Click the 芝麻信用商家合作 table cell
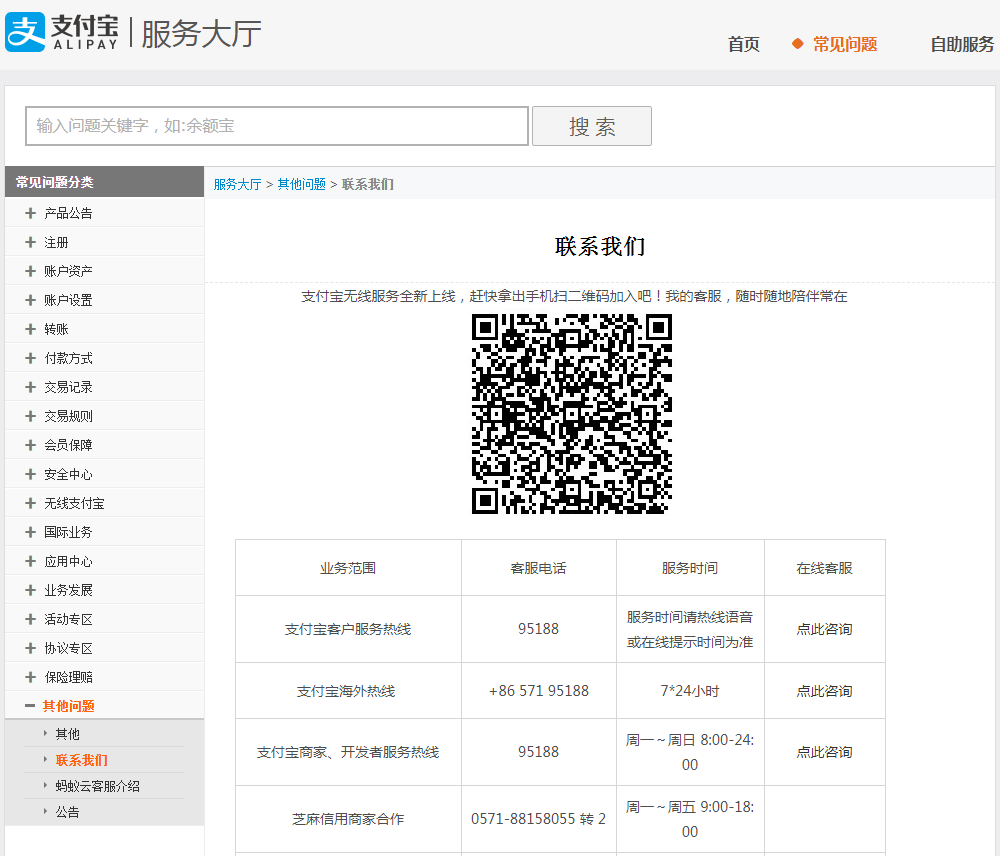 (x=348, y=819)
